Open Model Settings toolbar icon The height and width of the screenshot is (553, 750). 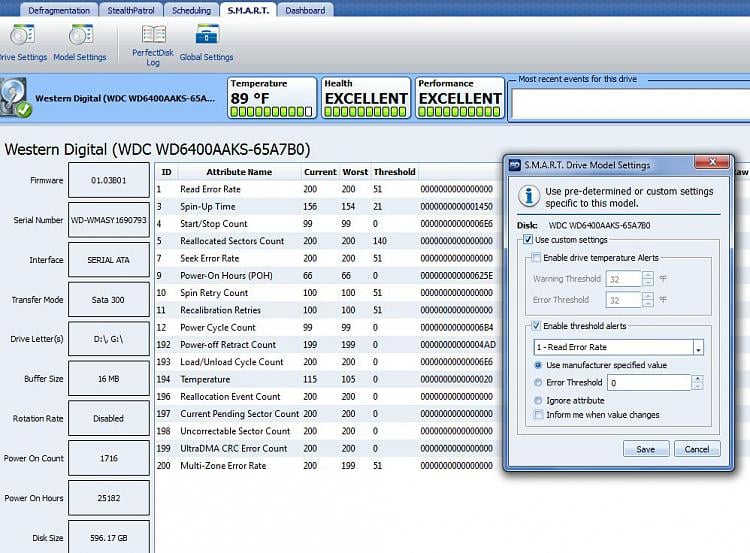(x=80, y=36)
